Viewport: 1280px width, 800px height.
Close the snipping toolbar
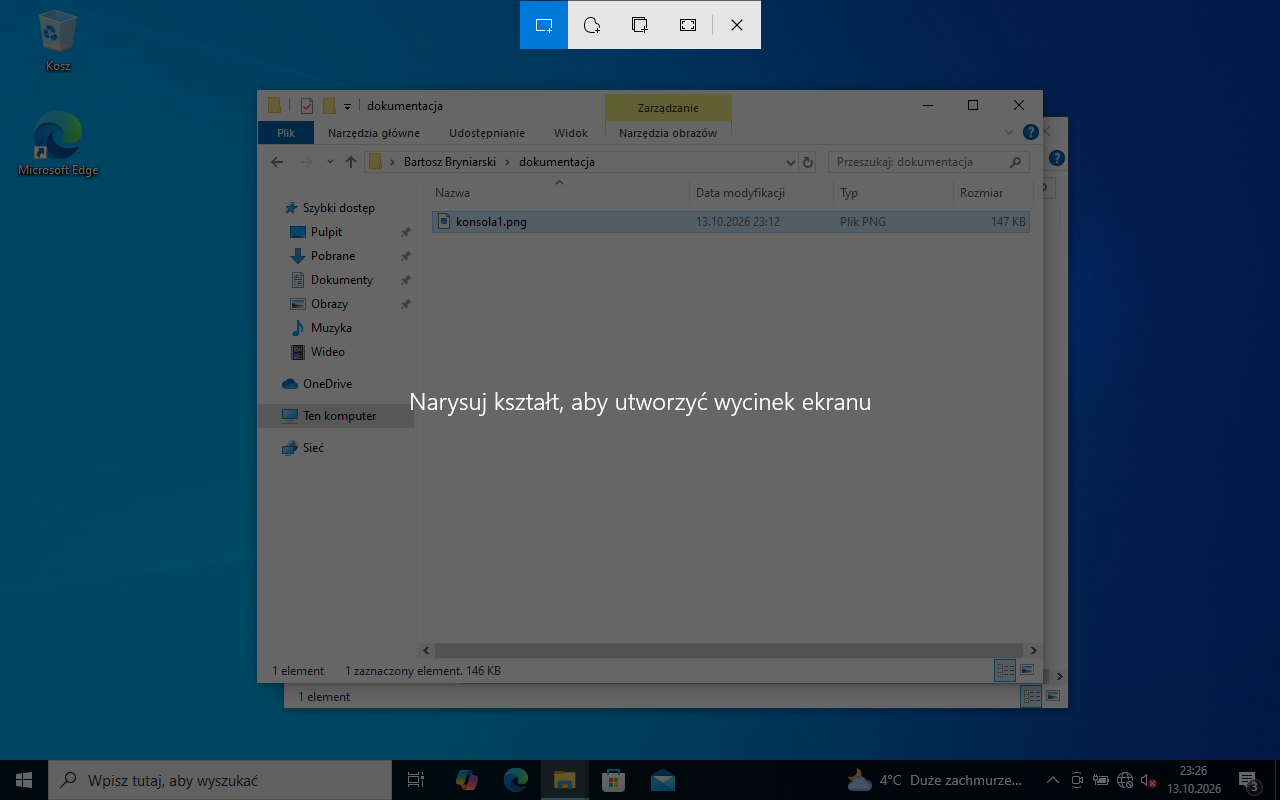click(737, 25)
